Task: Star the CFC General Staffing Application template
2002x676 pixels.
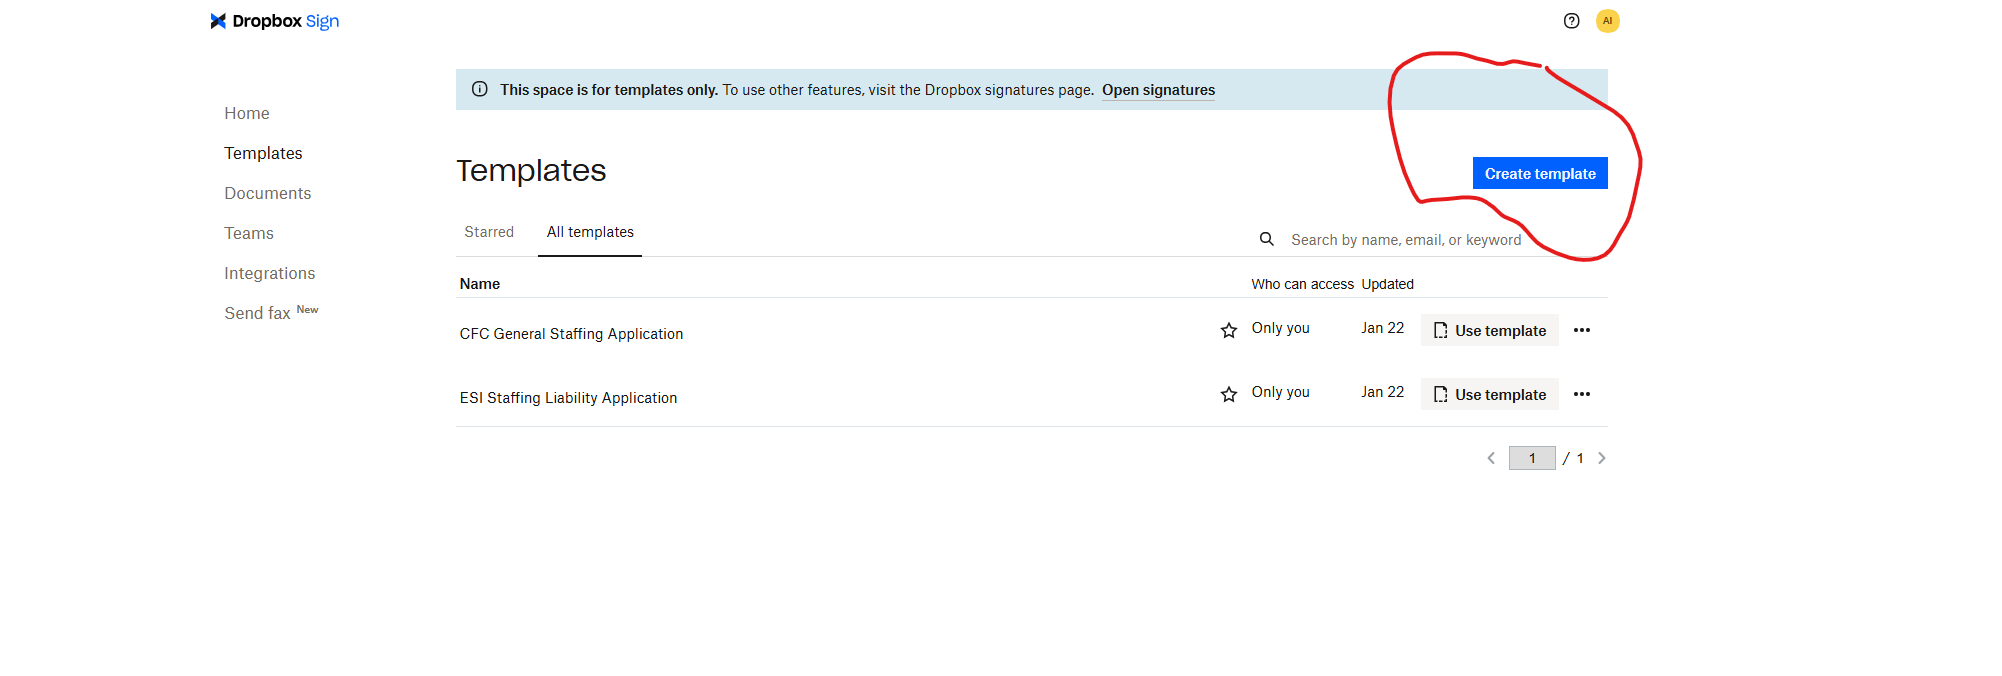Action: tap(1229, 331)
